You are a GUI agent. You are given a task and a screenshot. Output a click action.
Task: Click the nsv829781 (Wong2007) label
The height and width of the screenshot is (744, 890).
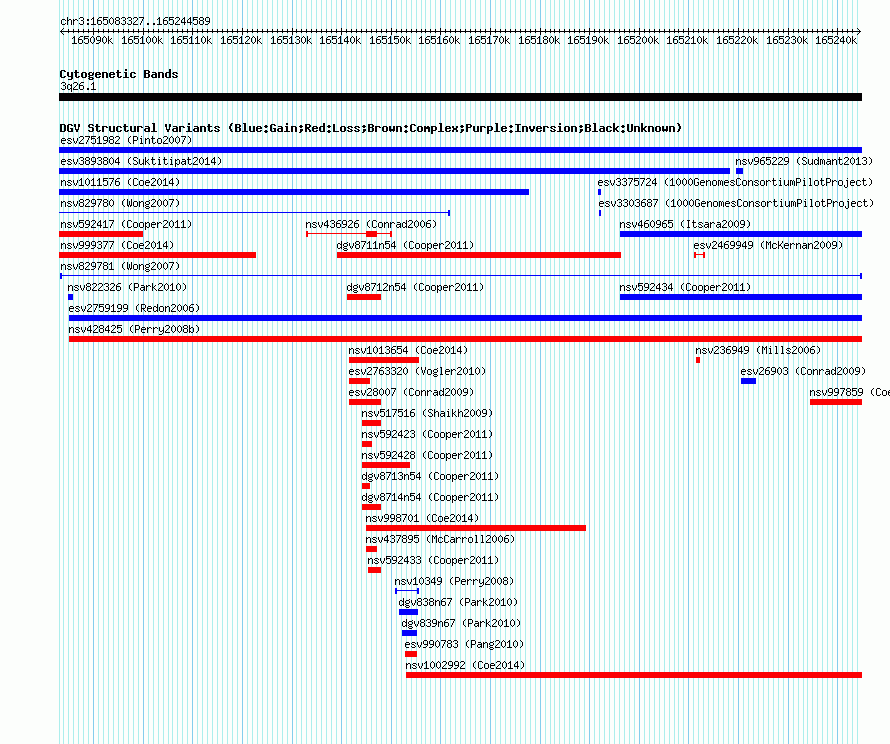pos(120,266)
